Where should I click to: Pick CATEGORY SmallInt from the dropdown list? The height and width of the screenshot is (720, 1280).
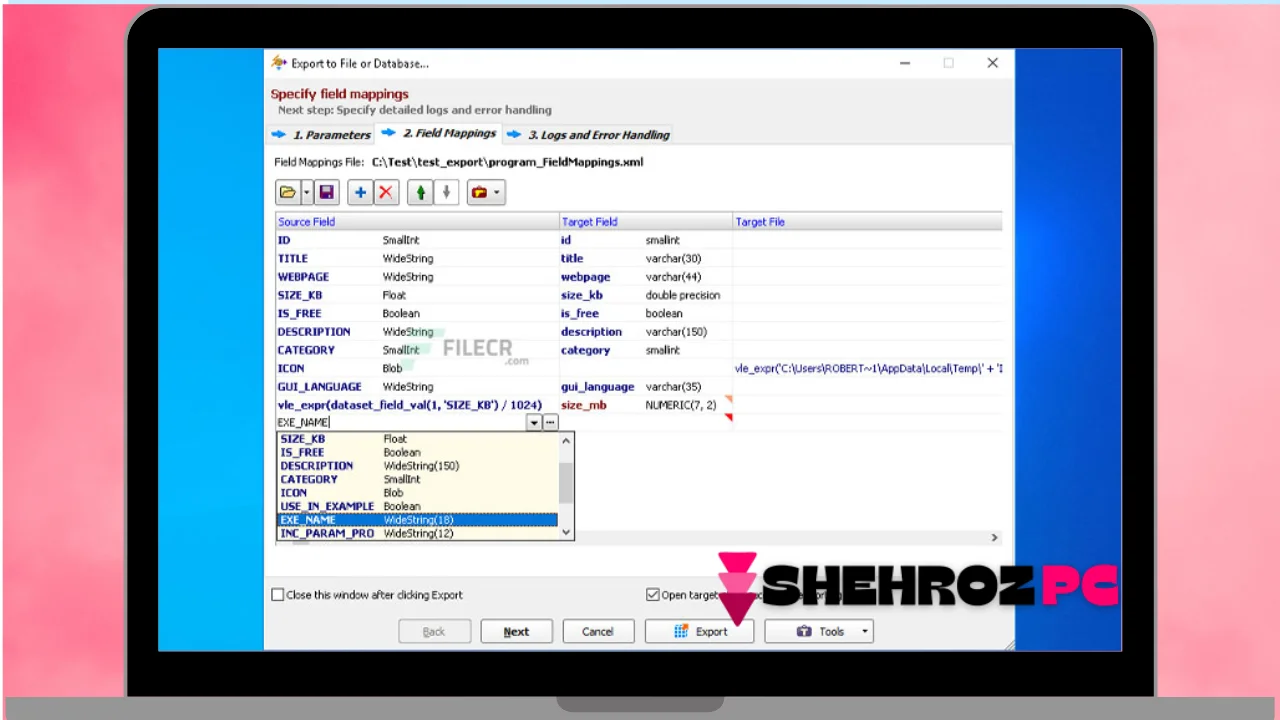[417, 479]
